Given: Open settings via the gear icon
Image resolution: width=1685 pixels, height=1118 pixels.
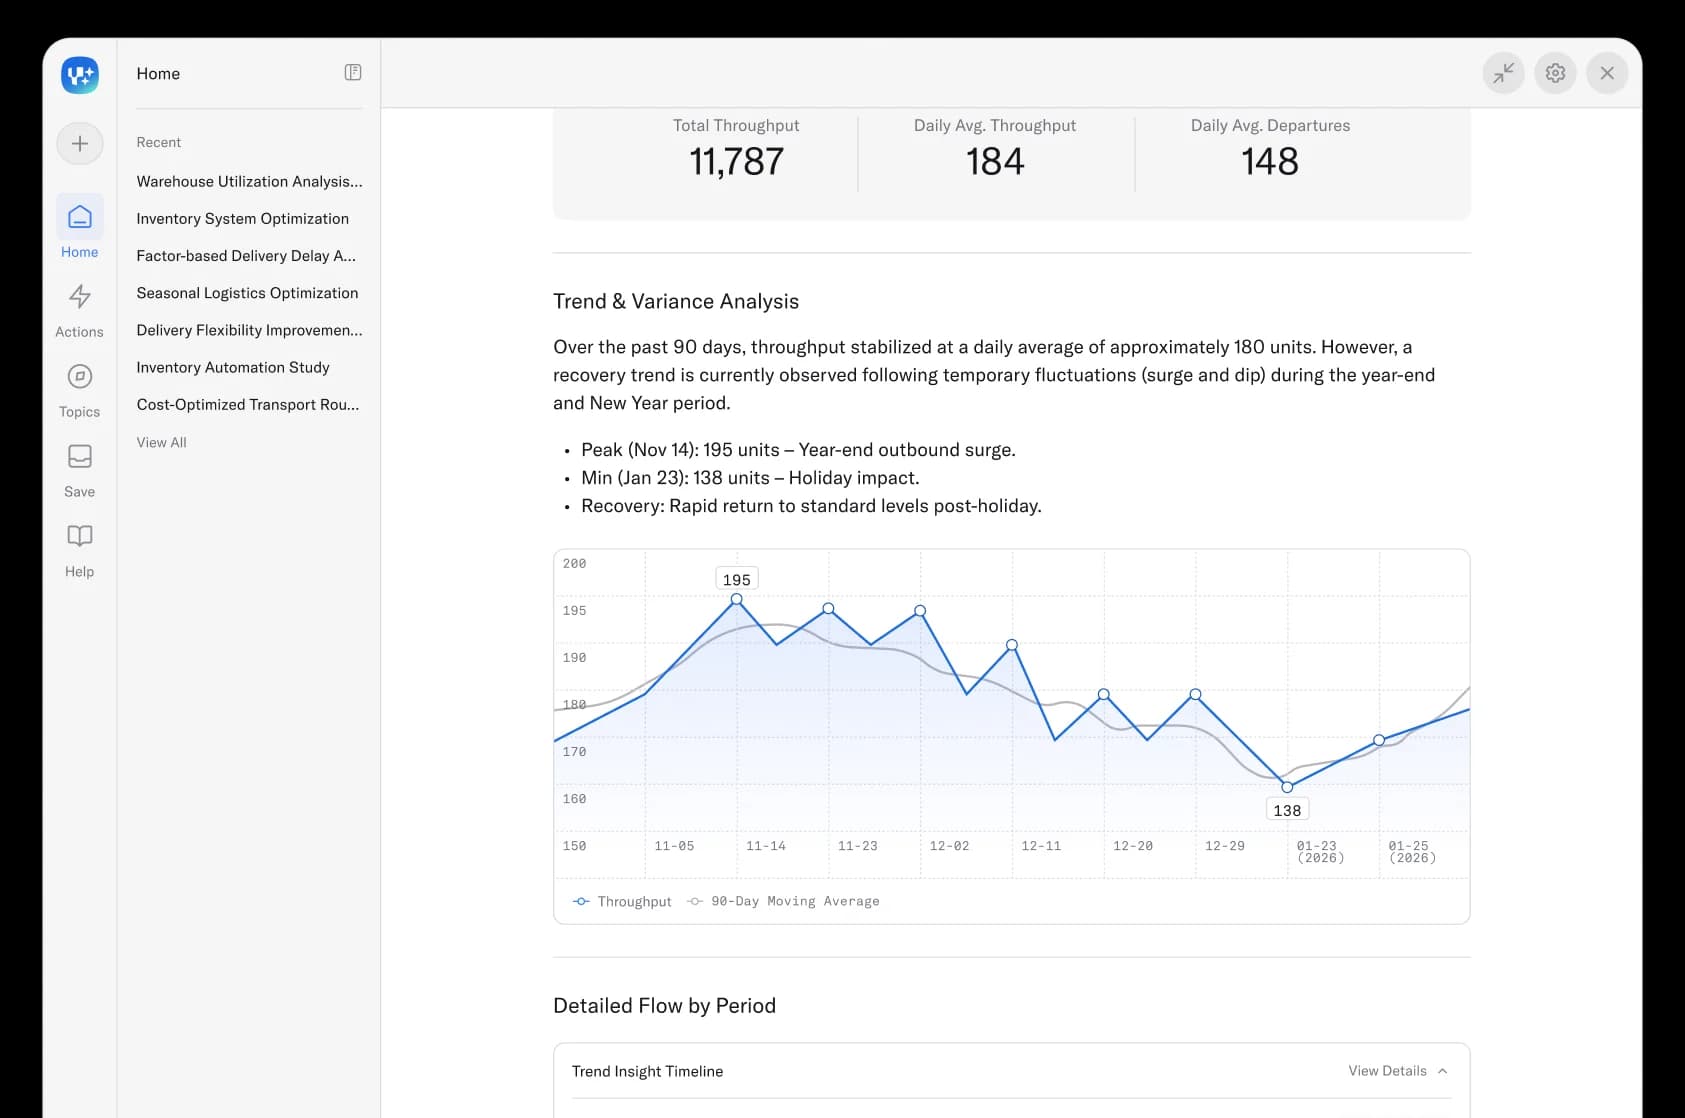Looking at the screenshot, I should (1555, 73).
